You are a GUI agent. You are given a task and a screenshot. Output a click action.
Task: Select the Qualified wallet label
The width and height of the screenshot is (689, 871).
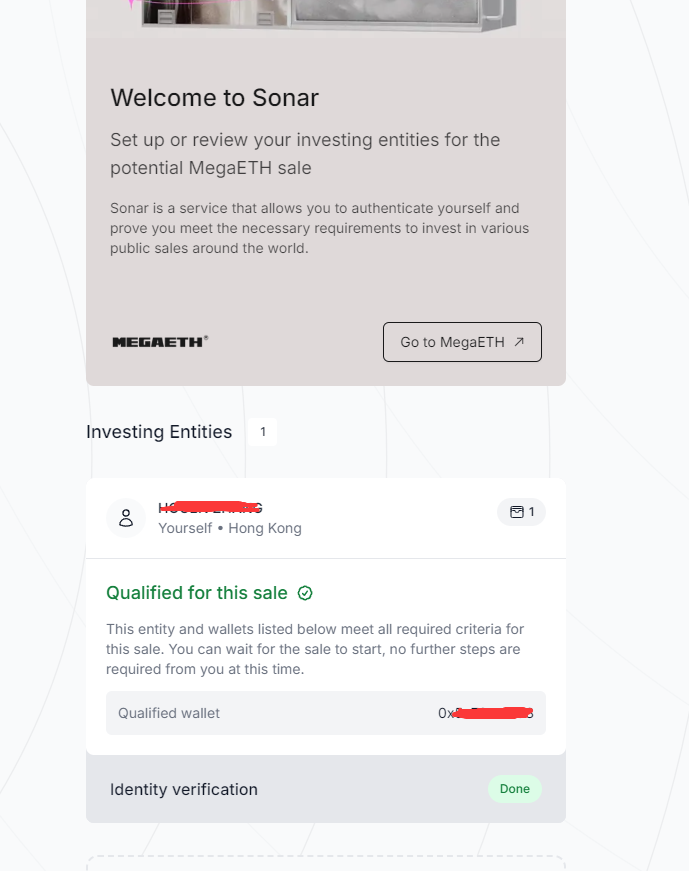[x=169, y=713]
